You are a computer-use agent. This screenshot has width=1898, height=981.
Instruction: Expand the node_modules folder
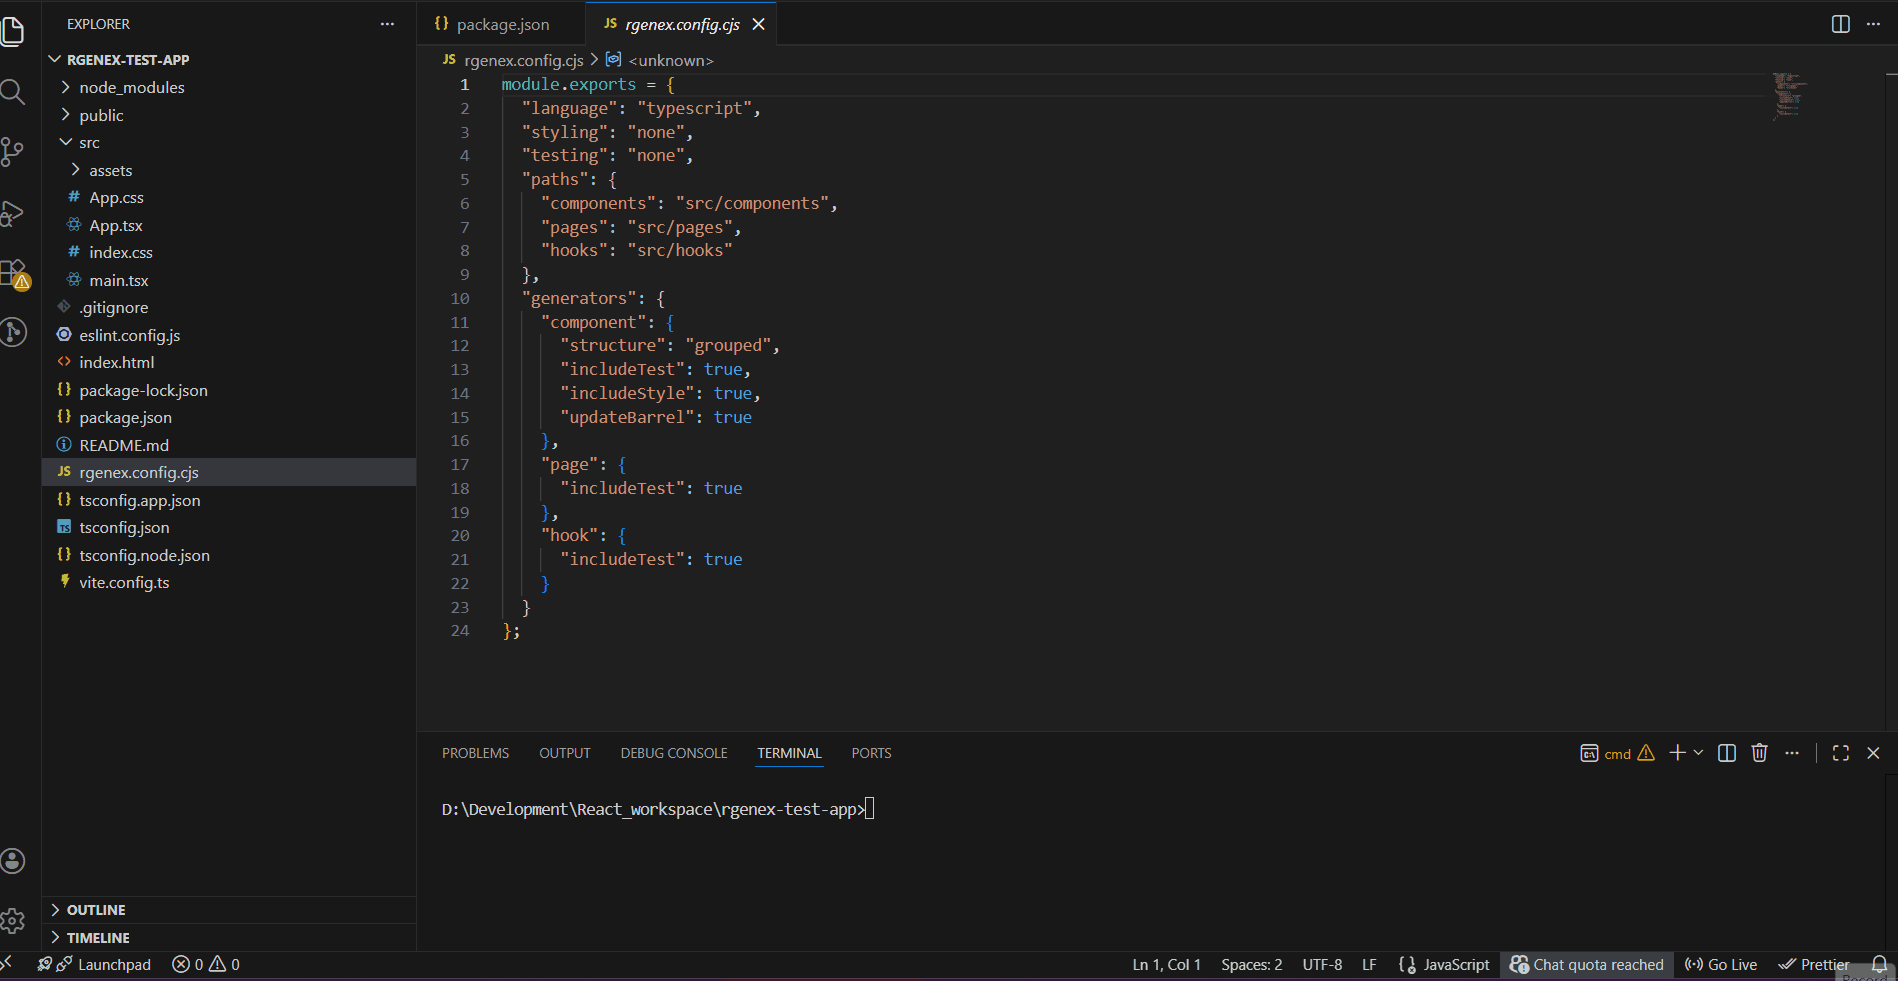pyautogui.click(x=229, y=87)
